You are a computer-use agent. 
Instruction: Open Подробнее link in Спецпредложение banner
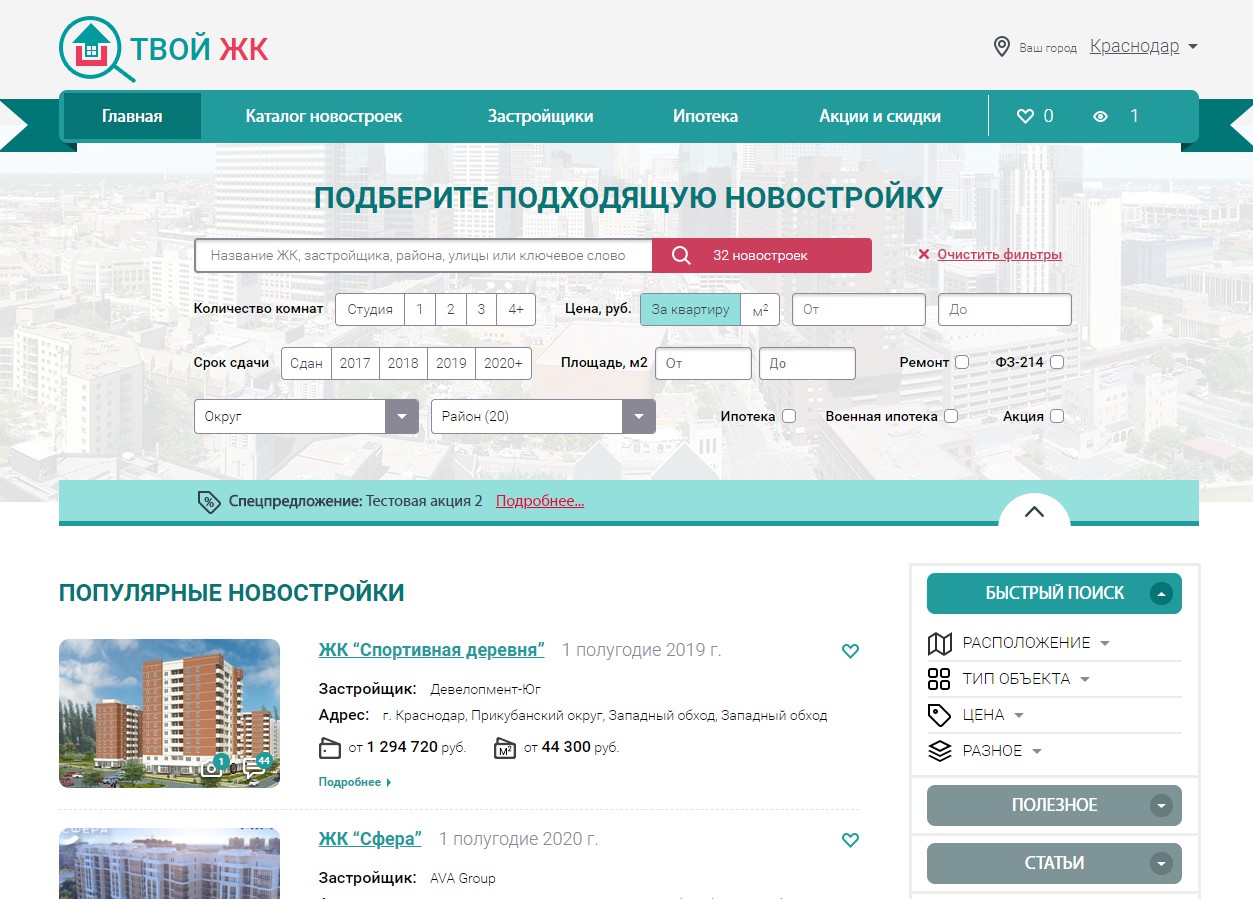[540, 501]
